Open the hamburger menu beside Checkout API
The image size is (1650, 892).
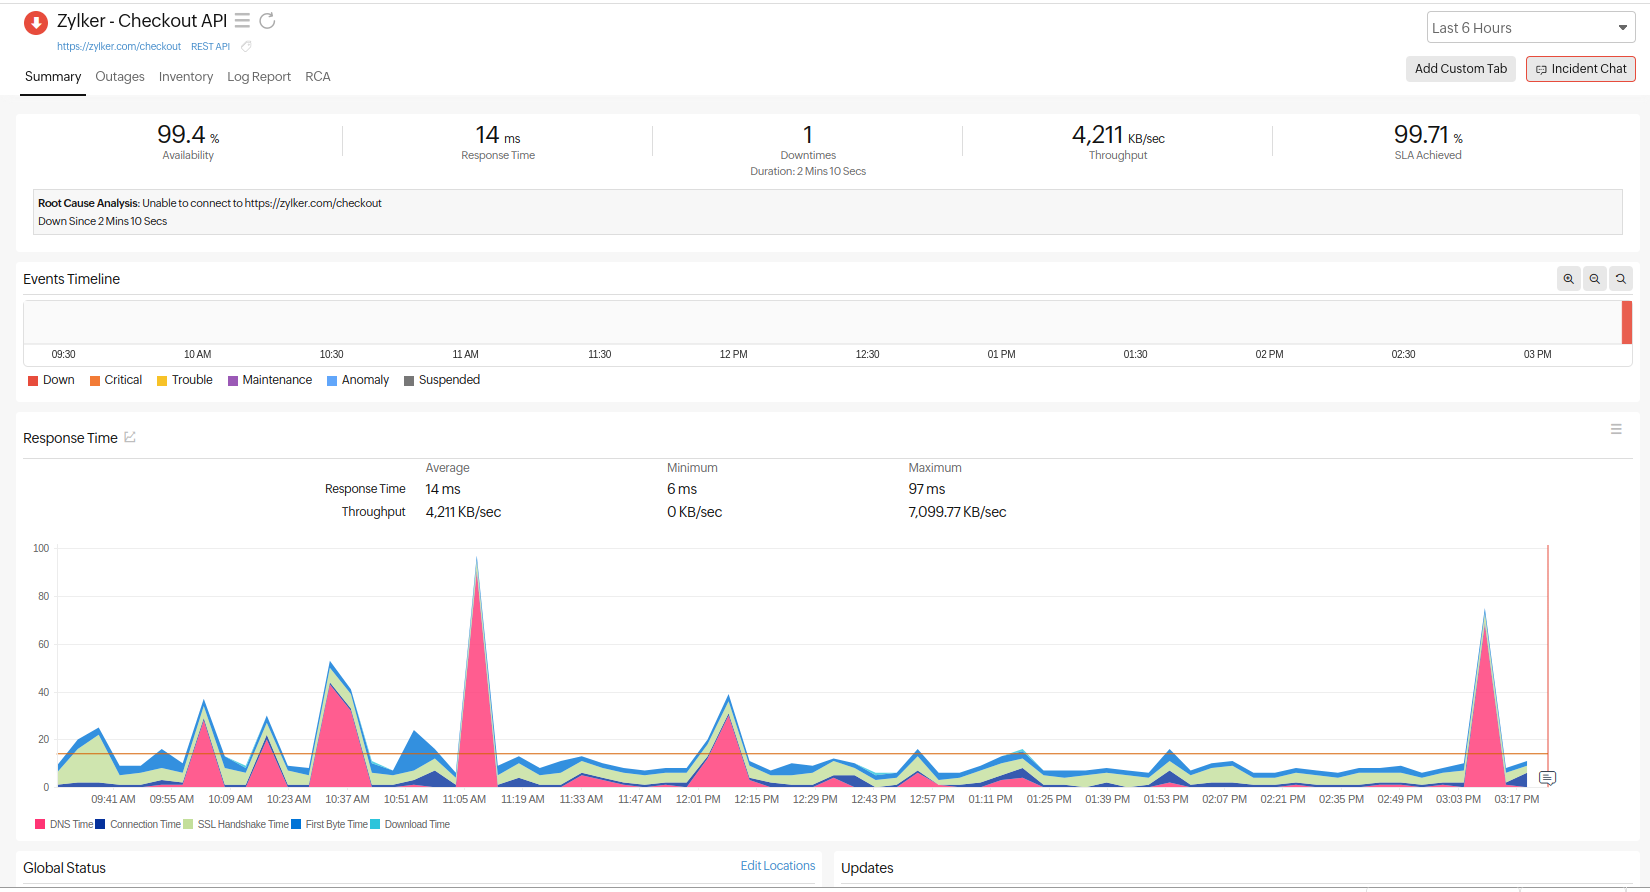coord(242,21)
